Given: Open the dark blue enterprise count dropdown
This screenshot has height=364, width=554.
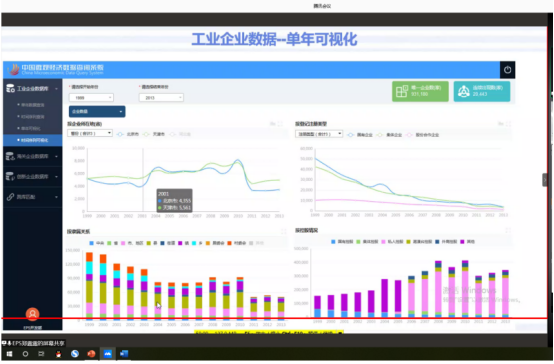Looking at the screenshot, I should (97, 111).
